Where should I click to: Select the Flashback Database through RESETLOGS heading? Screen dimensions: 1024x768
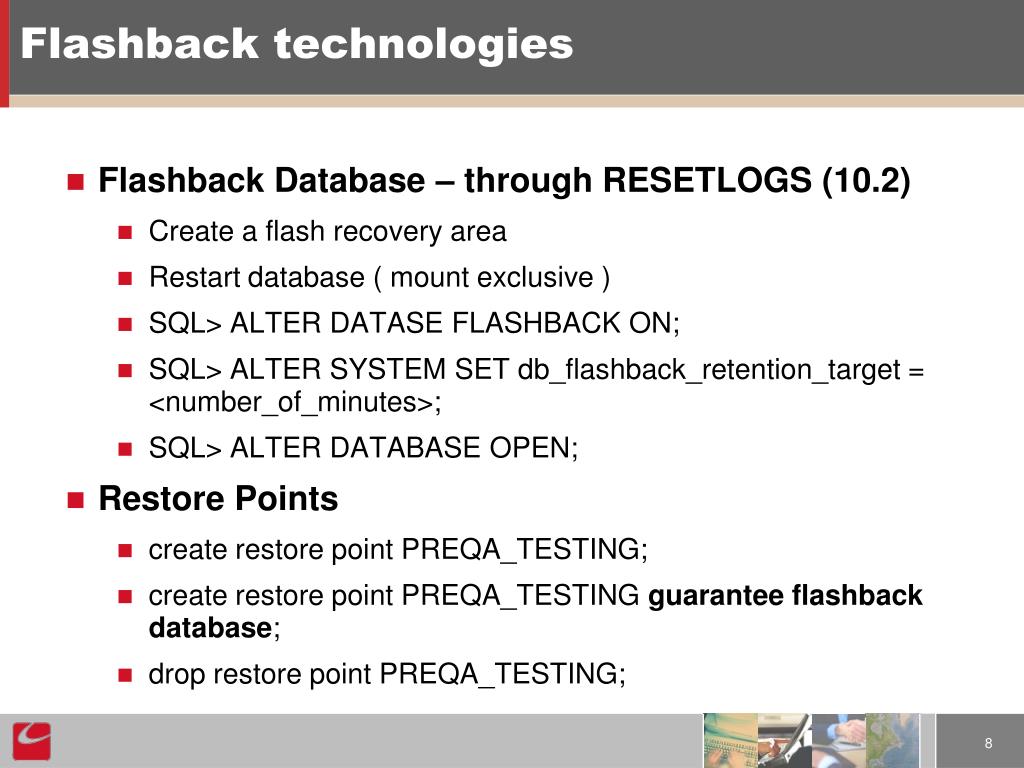[x=504, y=180]
